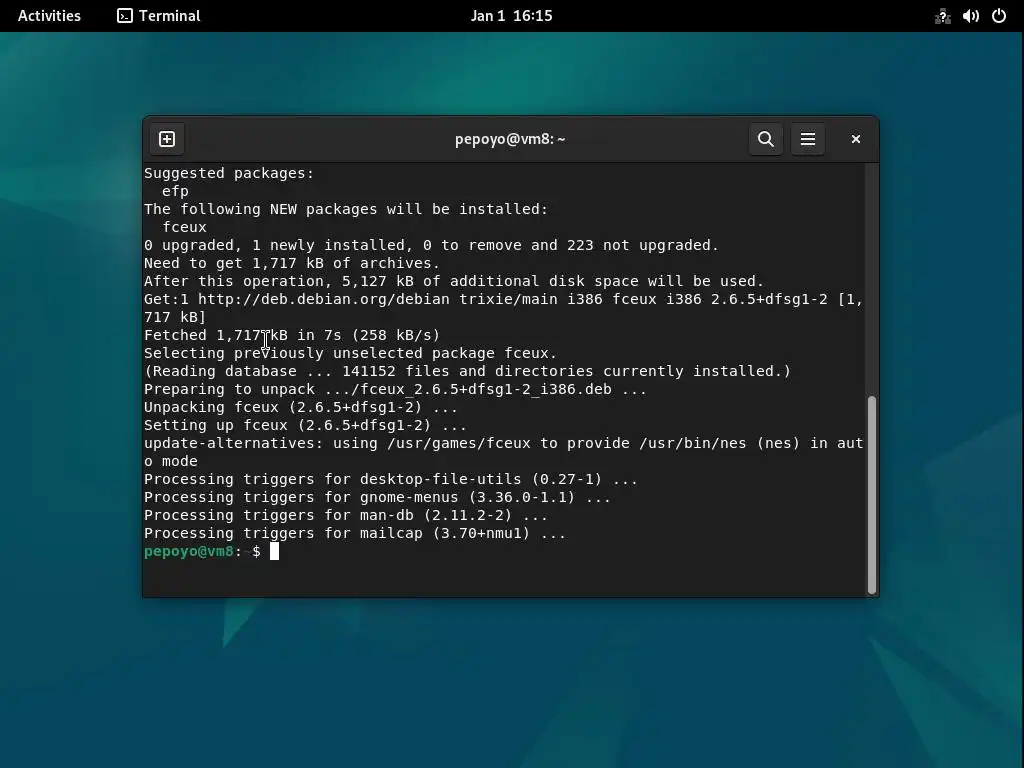Viewport: 1024px width, 768px height.
Task: Open the terminal search tool
Action: pyautogui.click(x=765, y=139)
